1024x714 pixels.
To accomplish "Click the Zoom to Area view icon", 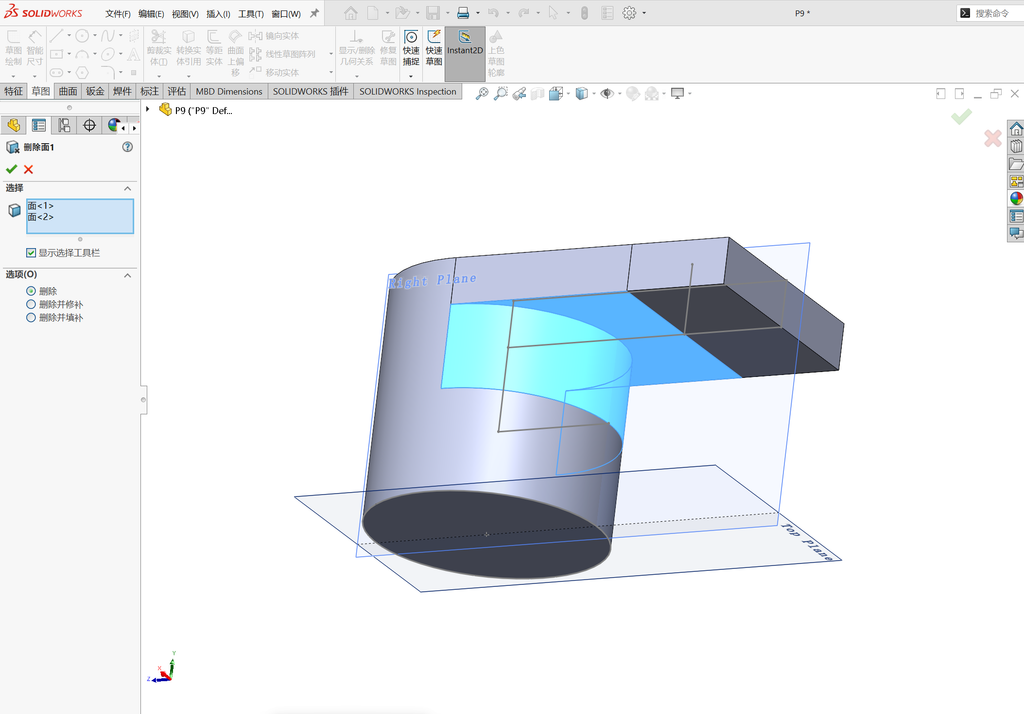I will 501,93.
